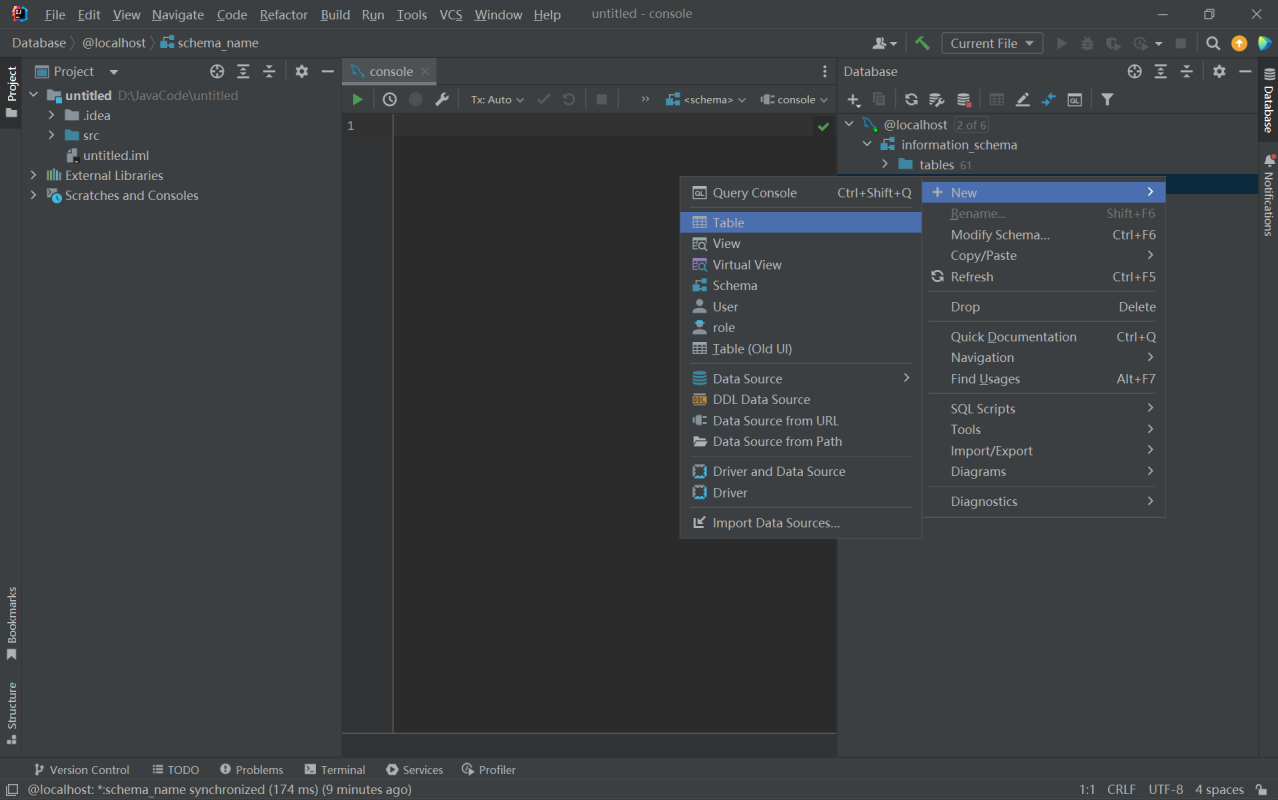Click the Filter funnel icon in Database panel
Viewport: 1278px width, 800px height.
[1107, 100]
